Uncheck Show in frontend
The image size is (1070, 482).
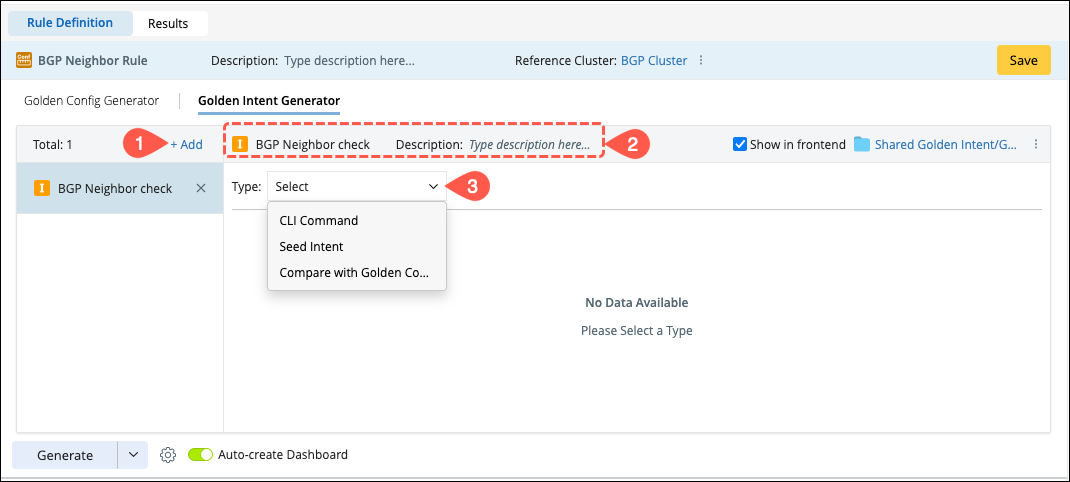point(740,144)
